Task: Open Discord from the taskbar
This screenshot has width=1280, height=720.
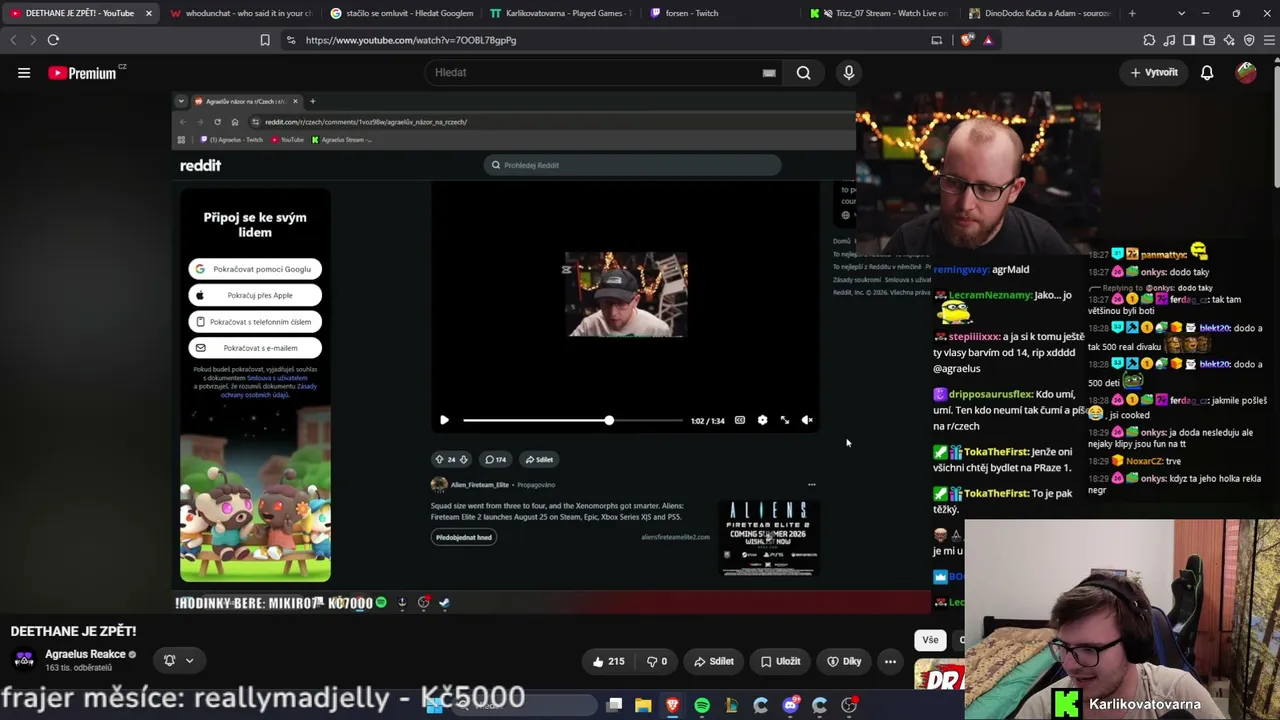Action: pyautogui.click(x=790, y=705)
